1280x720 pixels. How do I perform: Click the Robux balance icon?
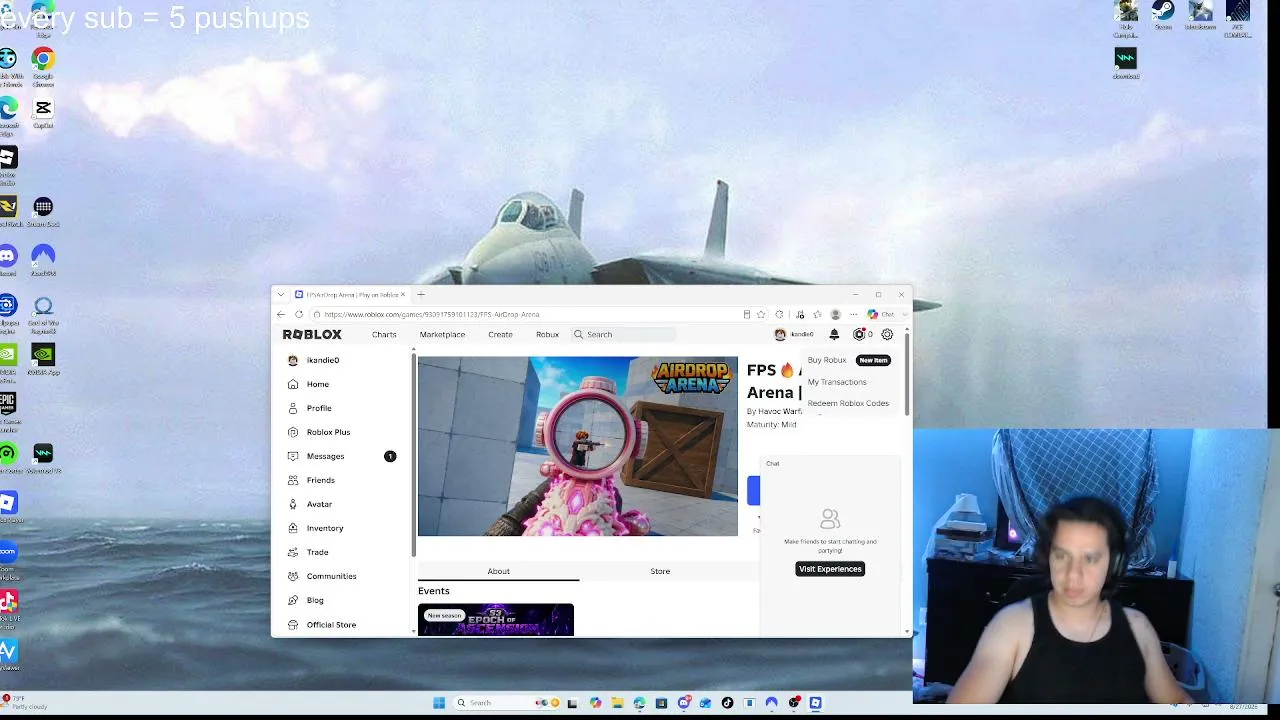pyautogui.click(x=859, y=334)
